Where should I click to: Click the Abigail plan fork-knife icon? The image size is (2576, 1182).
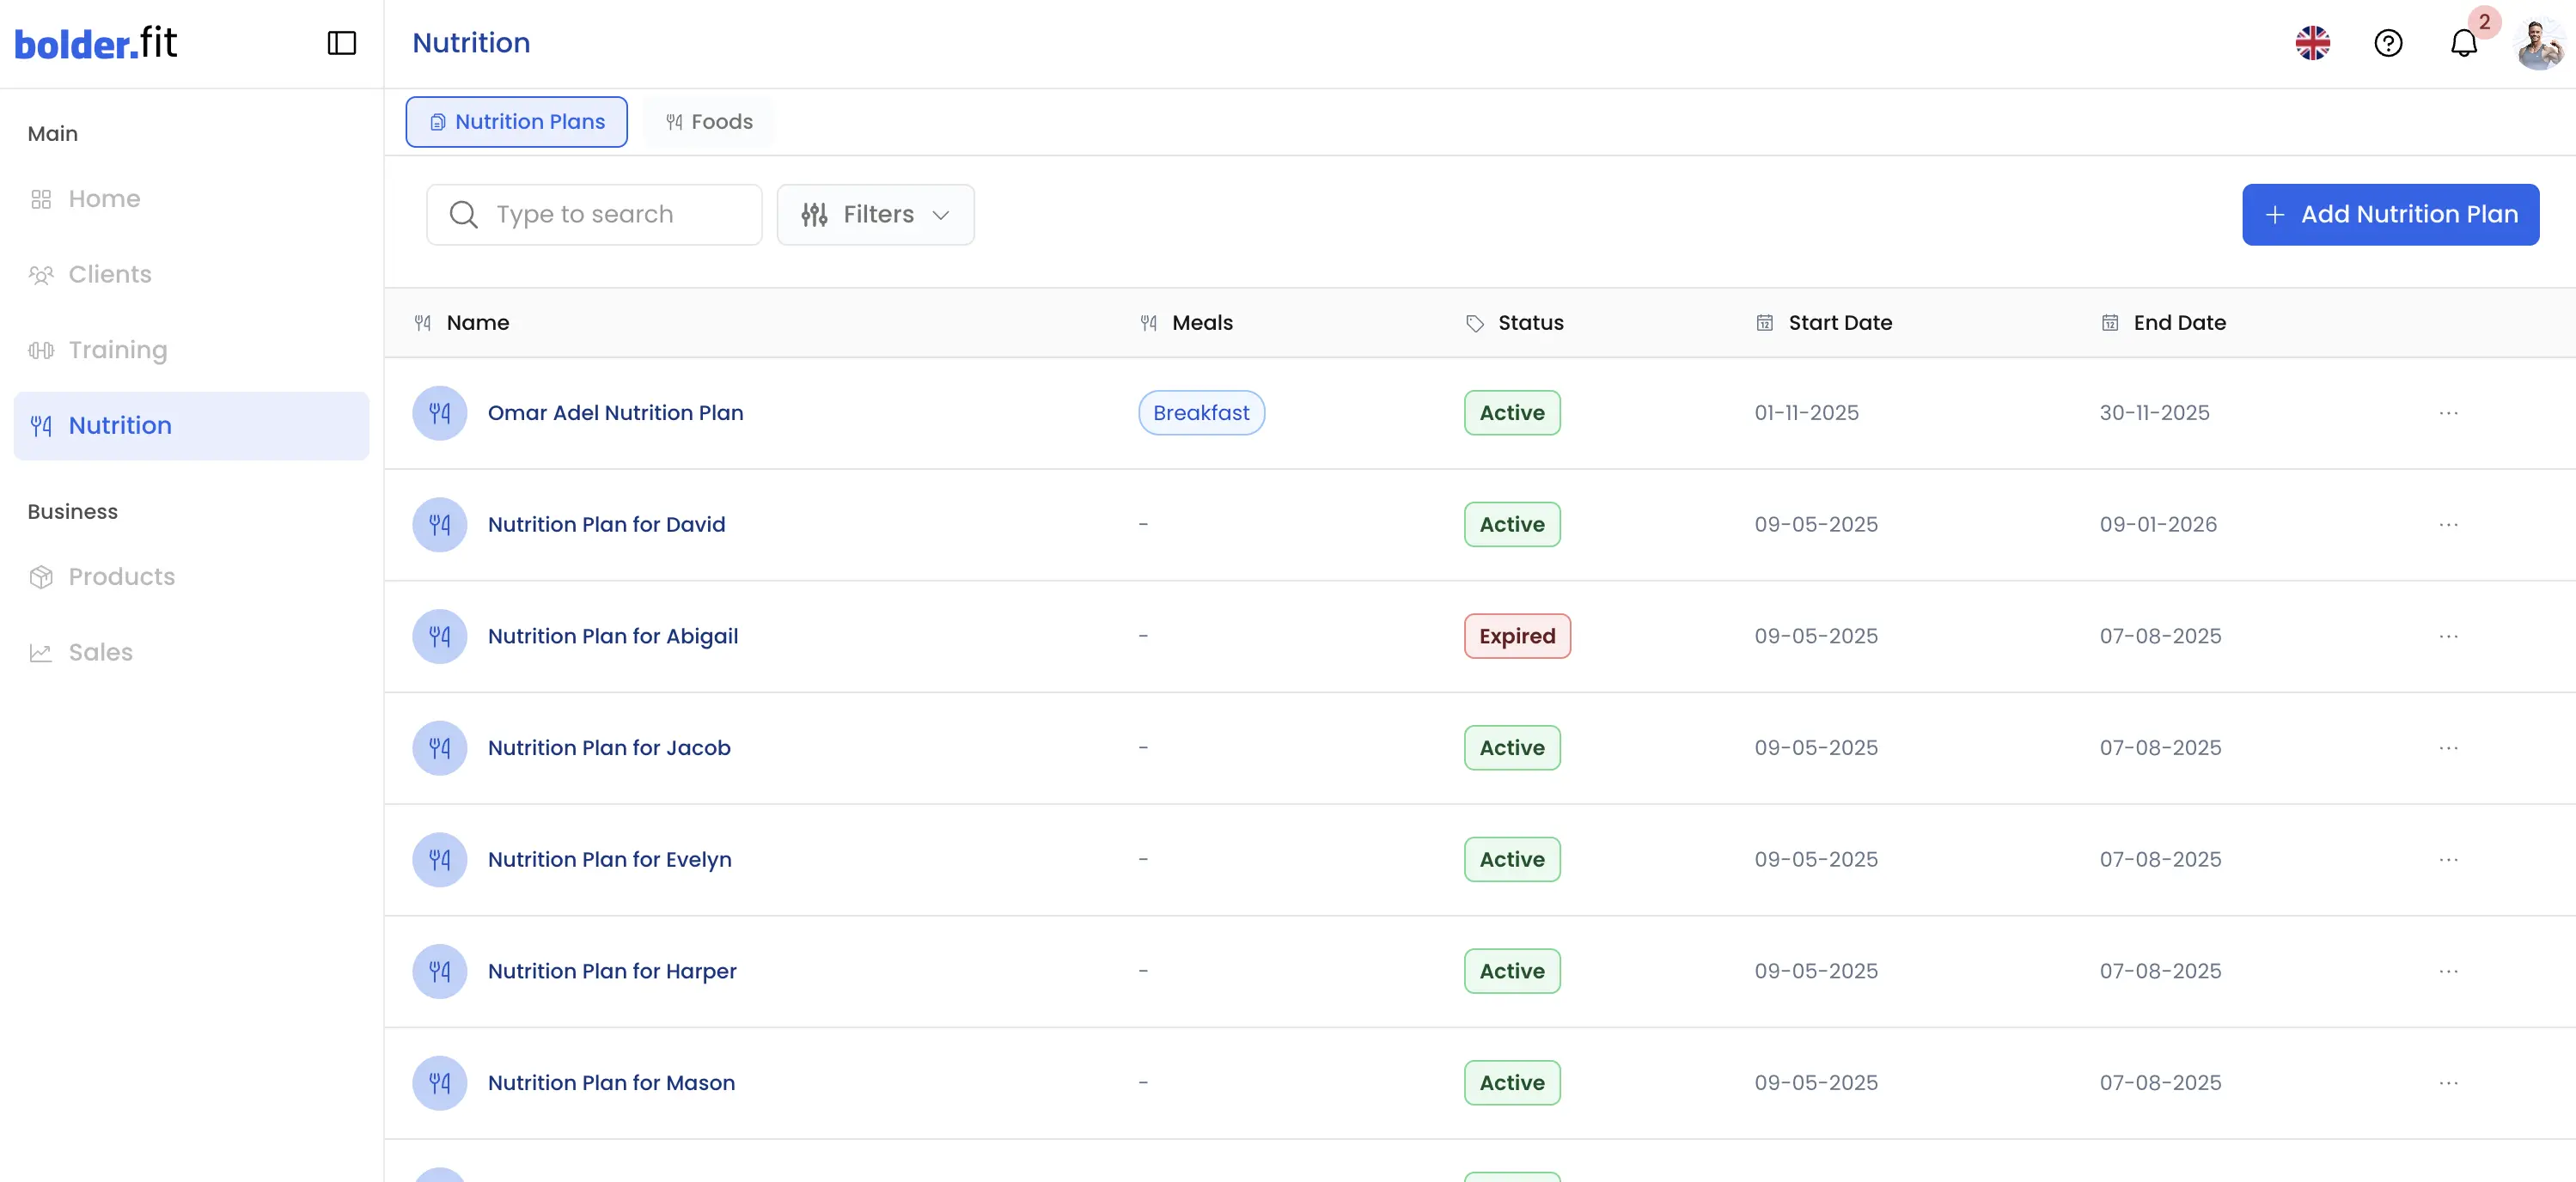(440, 636)
